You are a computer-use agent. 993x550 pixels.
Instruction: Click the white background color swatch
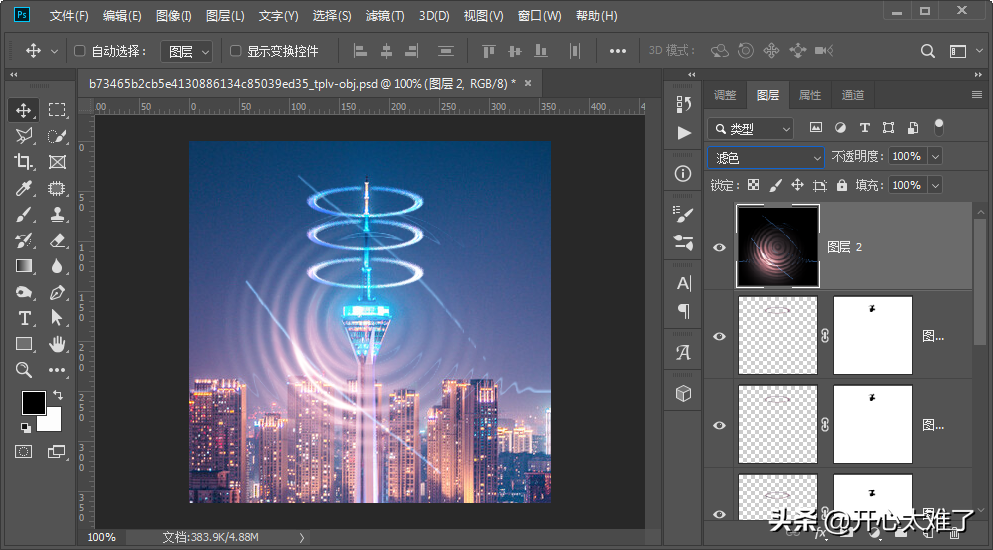53,422
